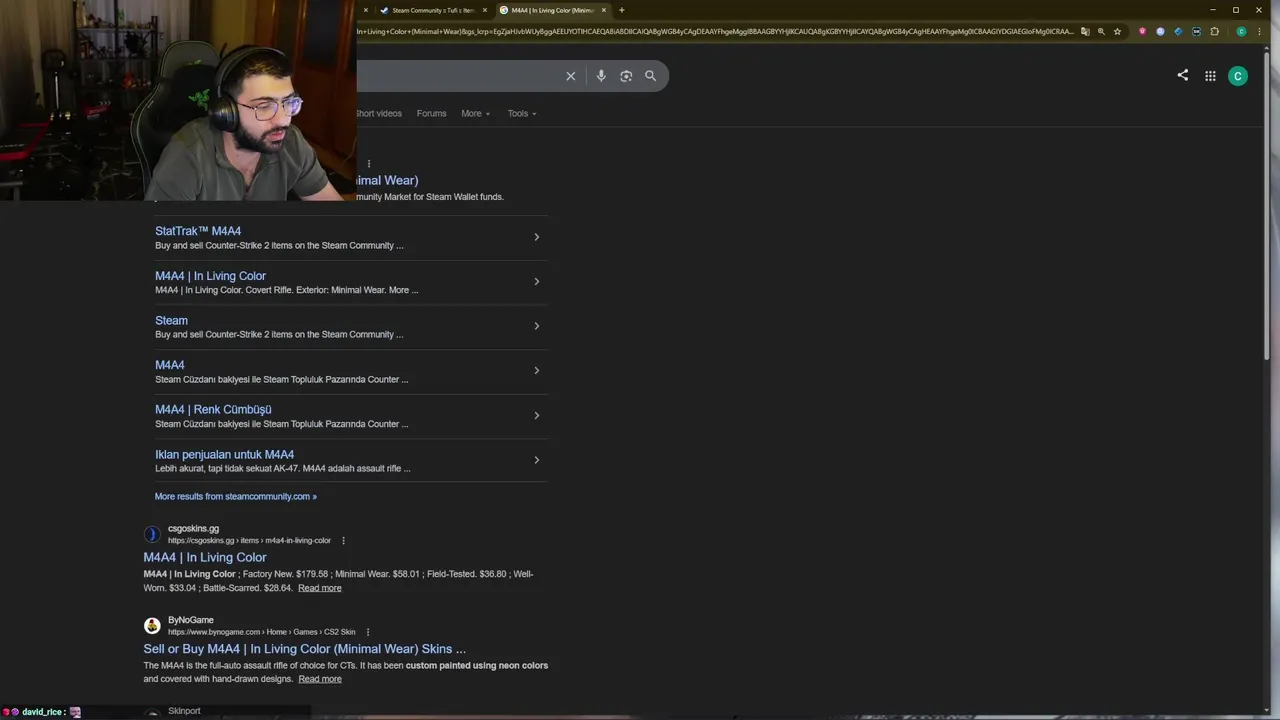
Task: Click the magnifier search button
Action: point(650,76)
